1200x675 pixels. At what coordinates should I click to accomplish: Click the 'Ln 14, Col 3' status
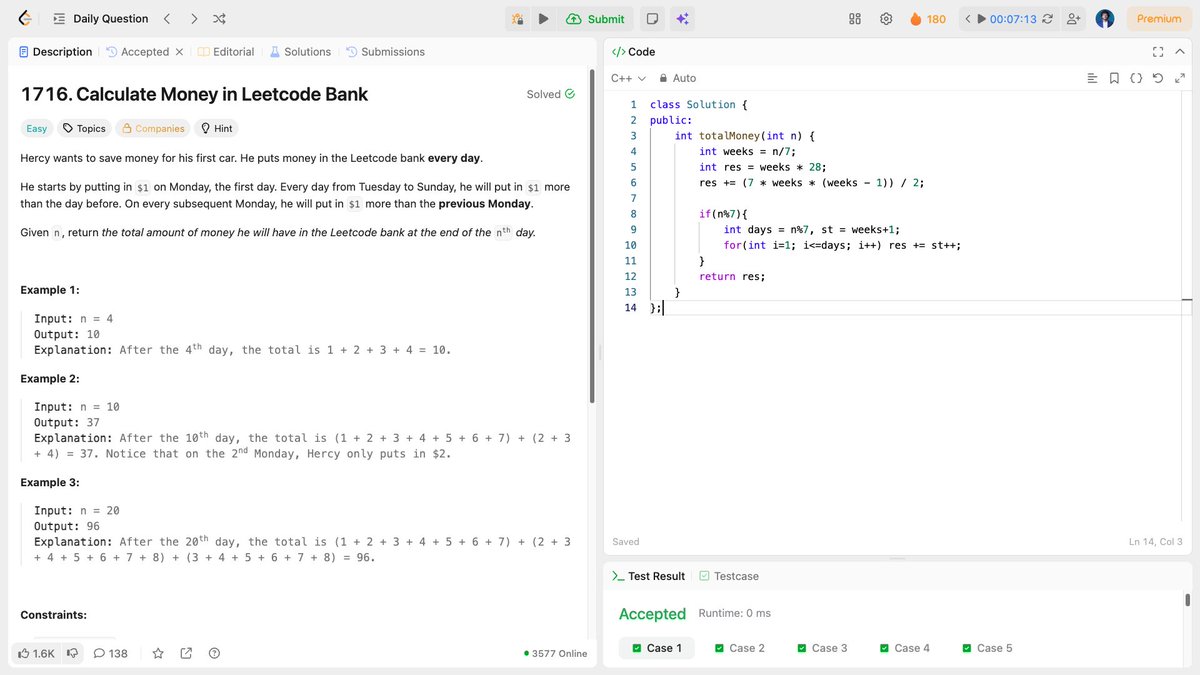(1155, 542)
